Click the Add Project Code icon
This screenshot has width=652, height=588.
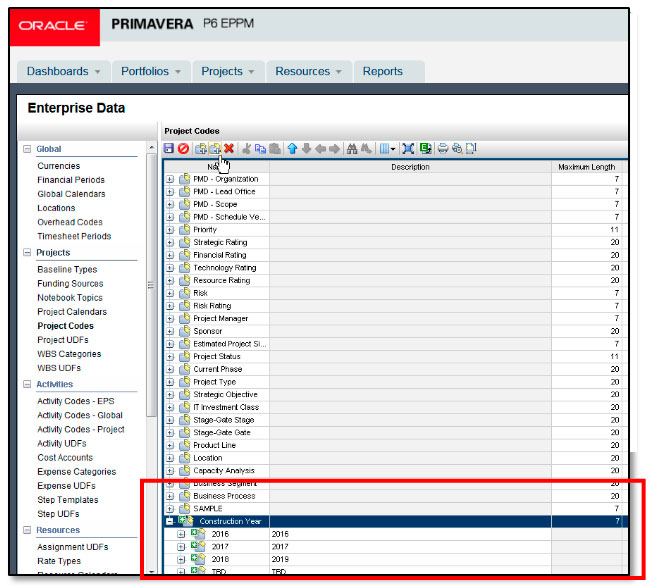(201, 148)
